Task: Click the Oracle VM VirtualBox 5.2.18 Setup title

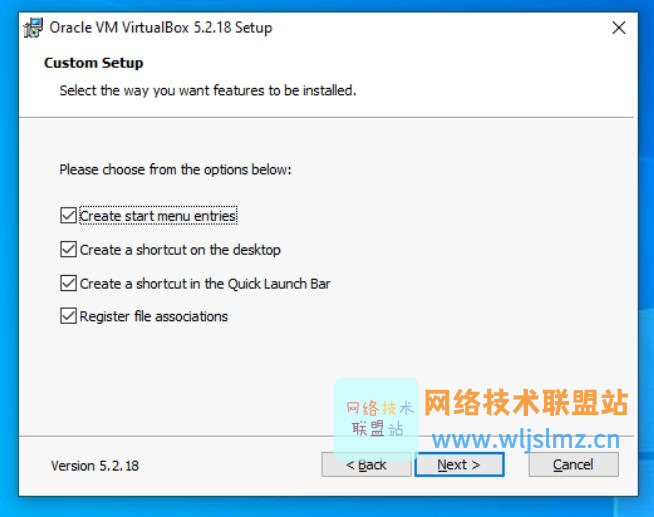Action: pos(161,28)
